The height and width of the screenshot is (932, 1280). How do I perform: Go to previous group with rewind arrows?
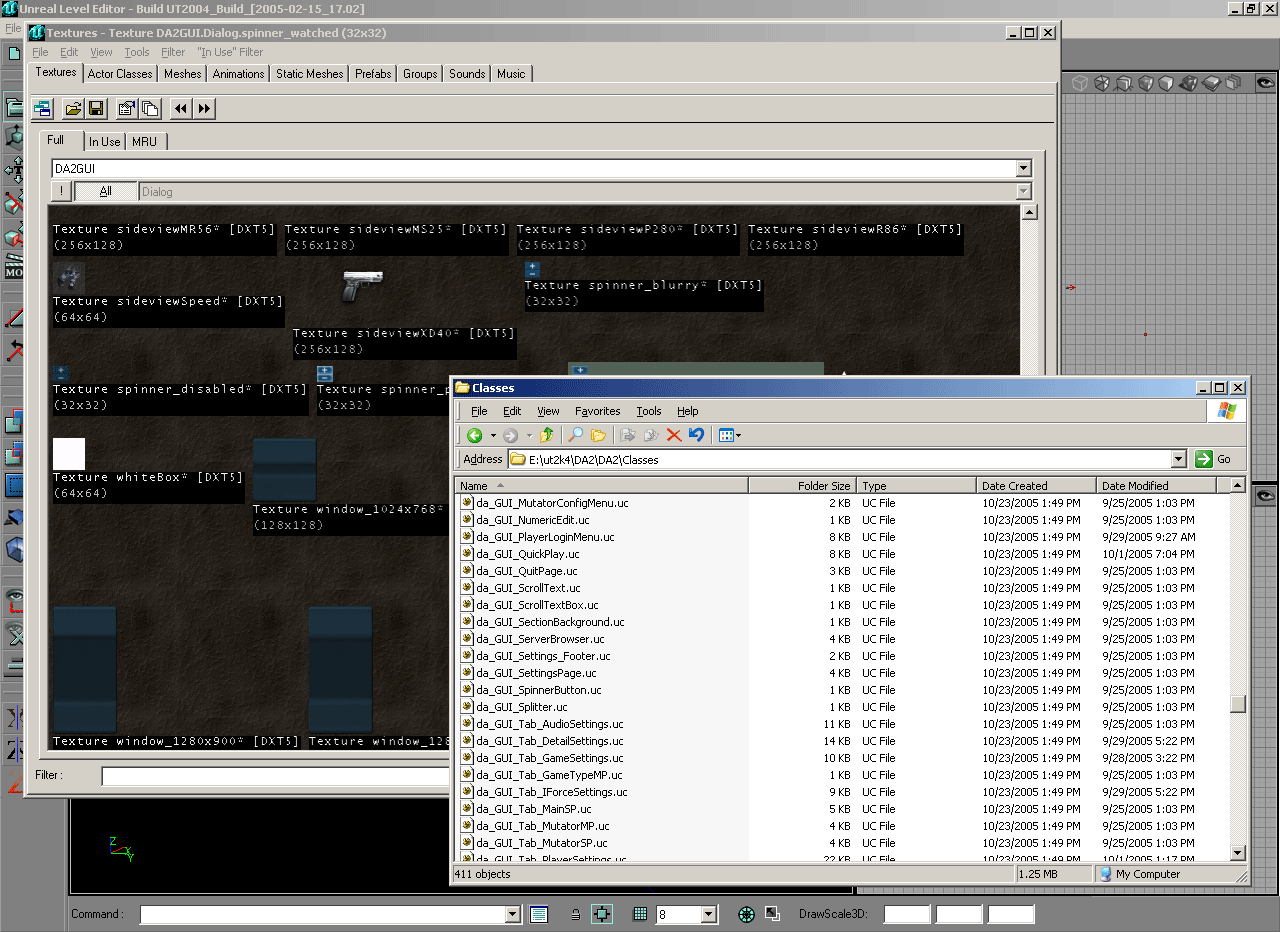click(181, 108)
